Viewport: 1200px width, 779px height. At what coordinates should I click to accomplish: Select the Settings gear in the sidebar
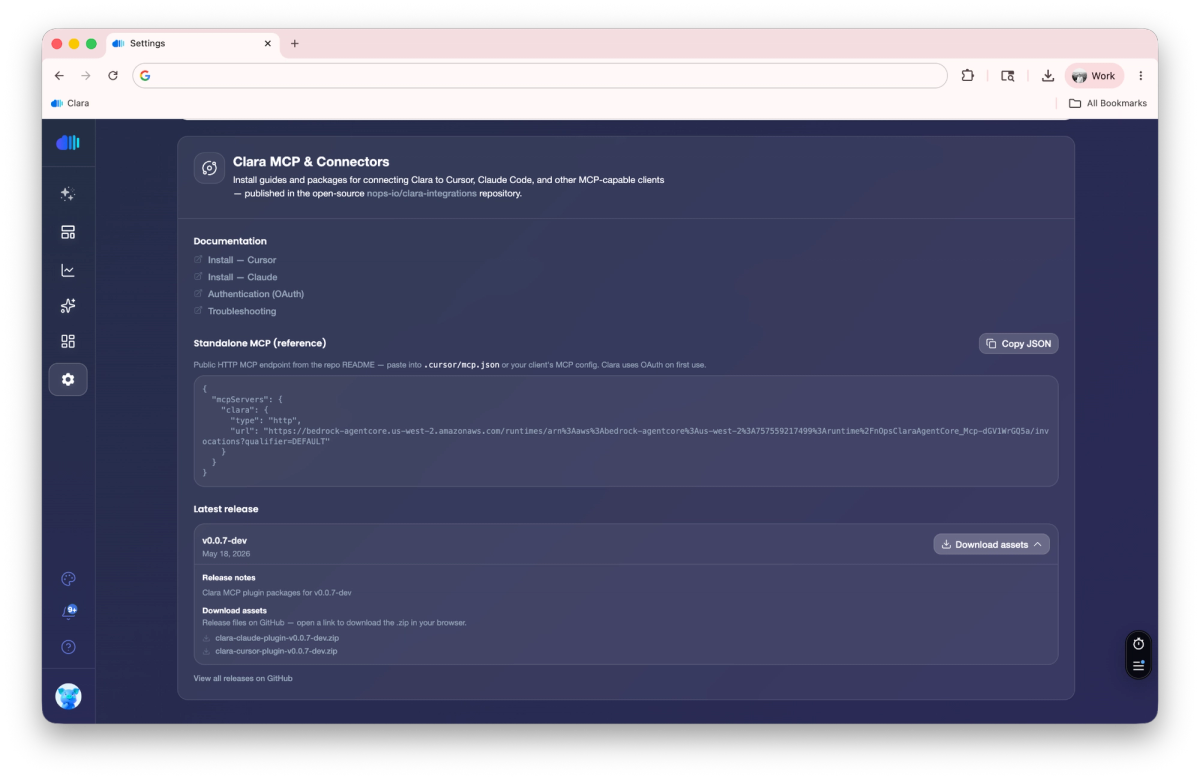pos(68,380)
